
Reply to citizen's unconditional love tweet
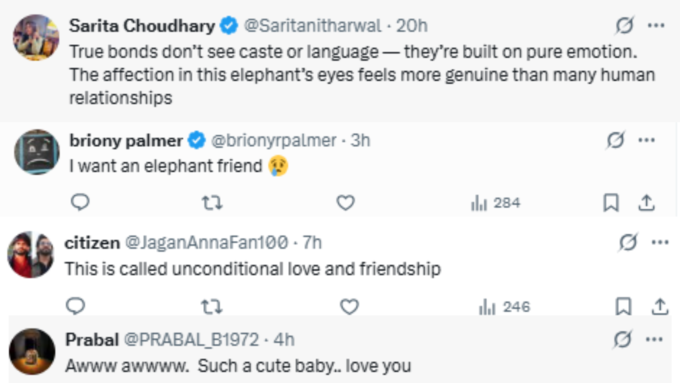(x=75, y=306)
